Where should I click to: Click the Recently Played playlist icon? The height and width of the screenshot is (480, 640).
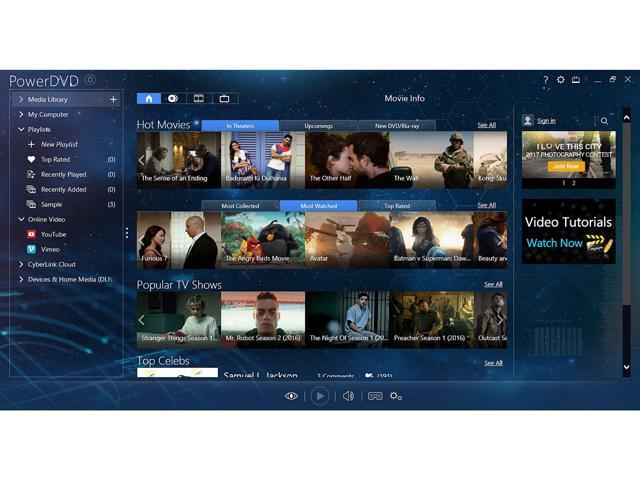tap(31, 174)
